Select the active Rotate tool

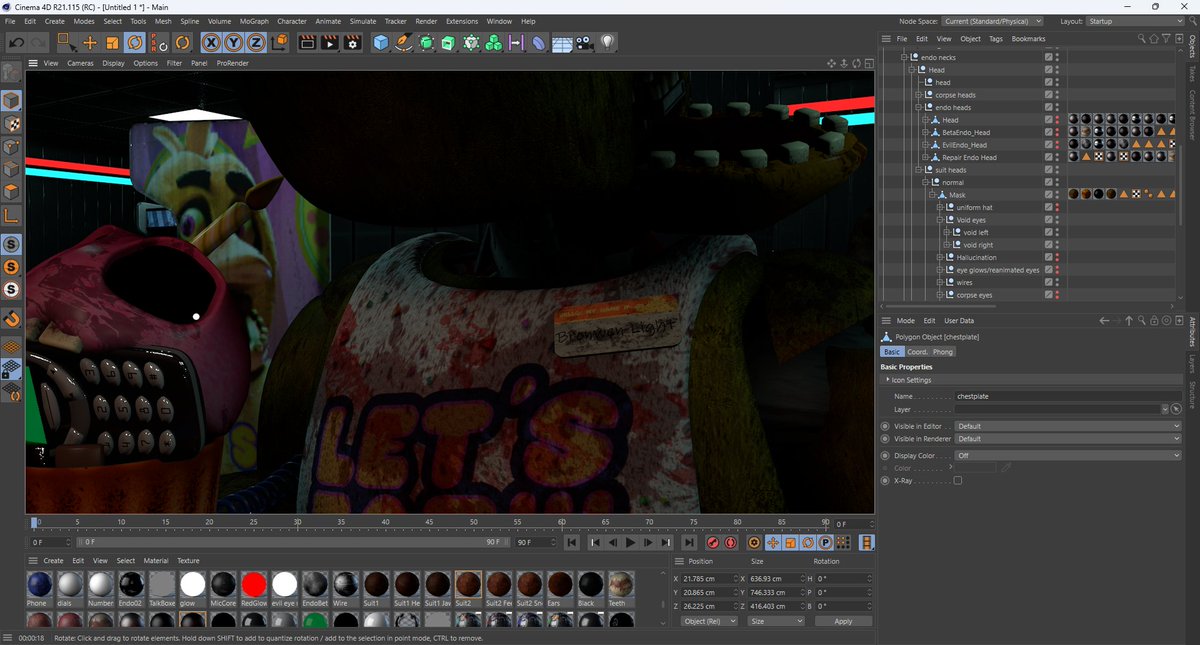tap(135, 42)
